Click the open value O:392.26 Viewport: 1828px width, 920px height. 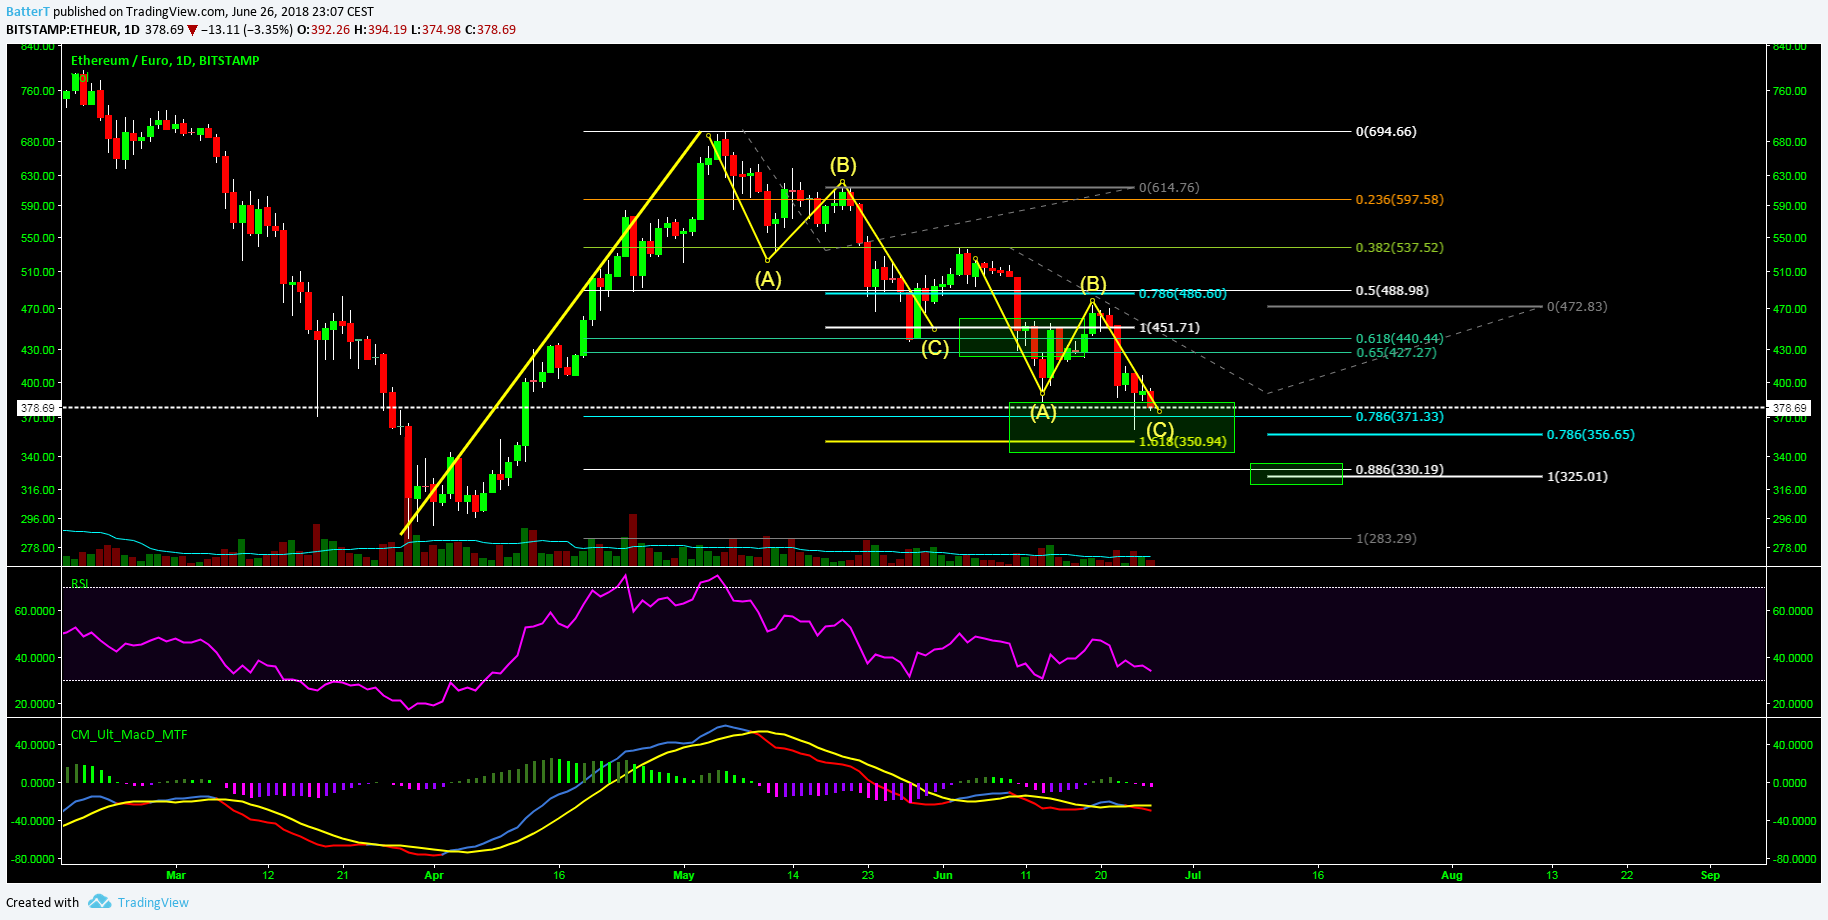[324, 30]
